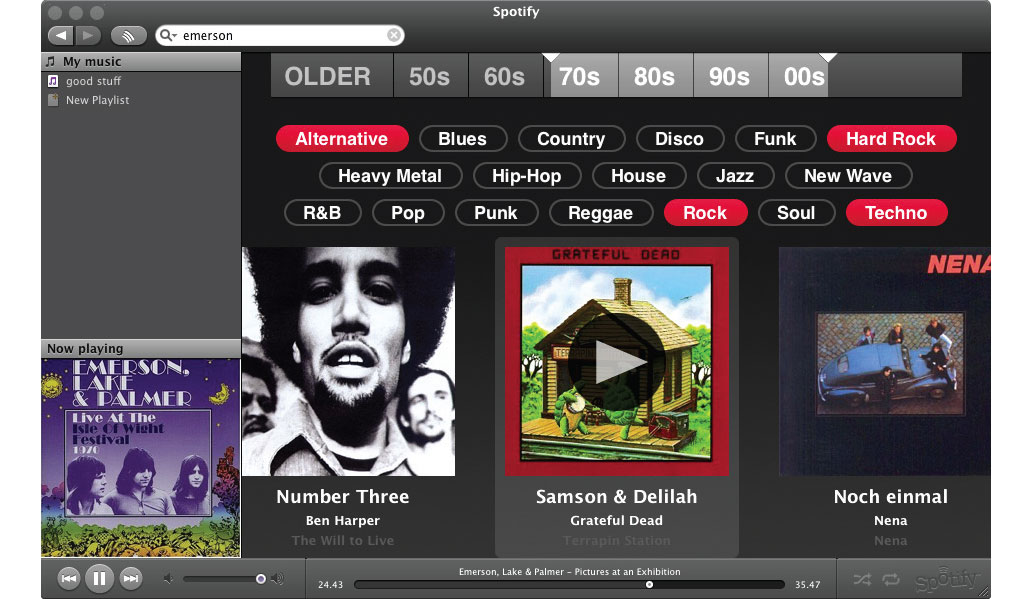This screenshot has width=1027, height=599.
Task: Click the icon next to 'New Playlist'
Action: click(53, 100)
